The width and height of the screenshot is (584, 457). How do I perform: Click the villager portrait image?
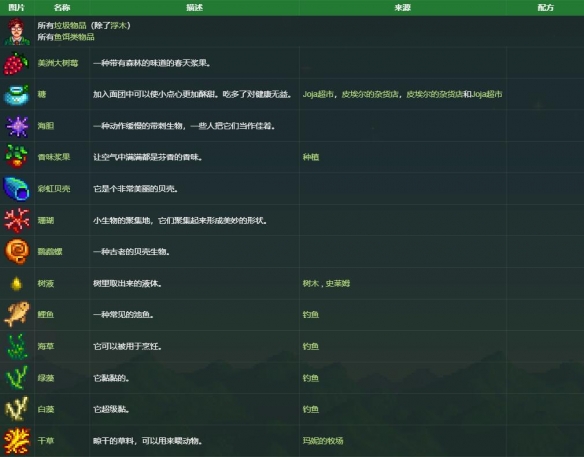tap(17, 32)
